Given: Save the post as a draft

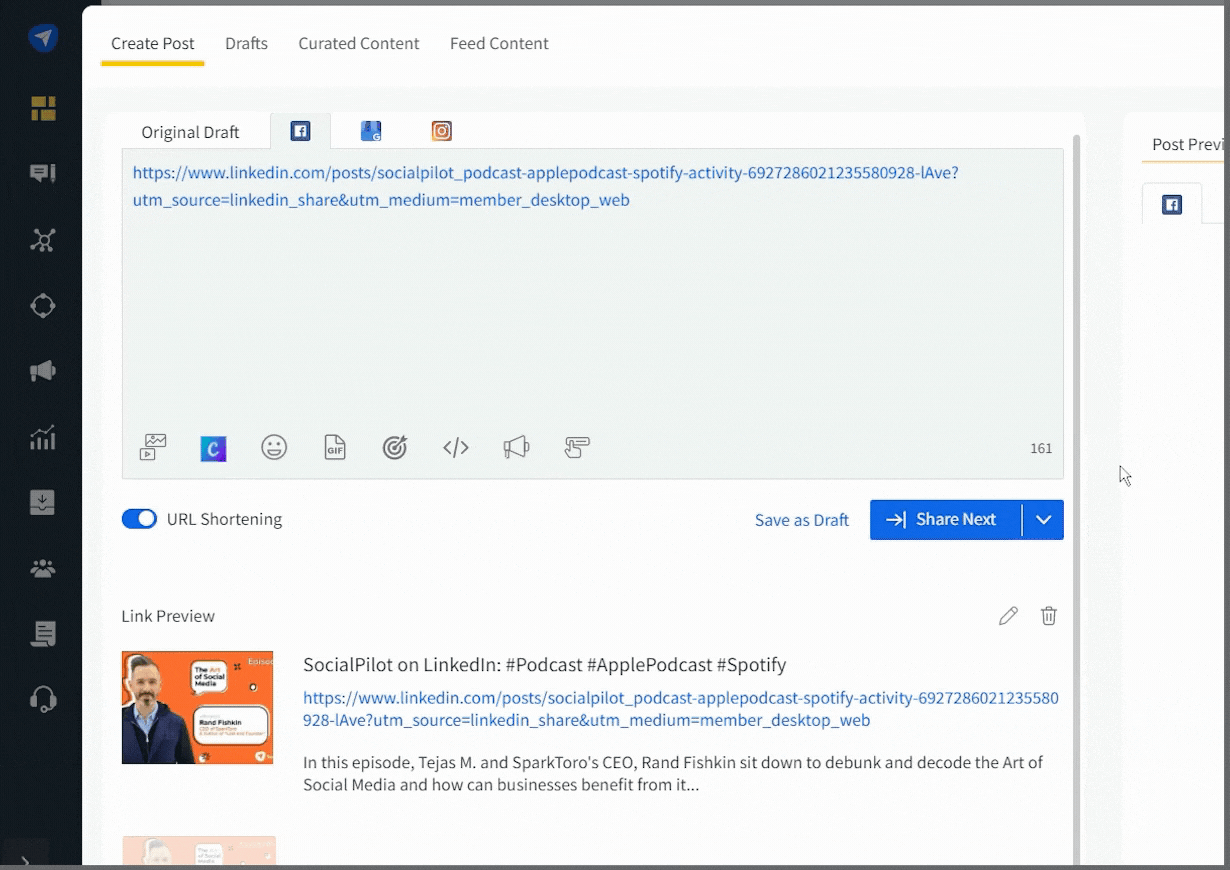Looking at the screenshot, I should point(801,519).
